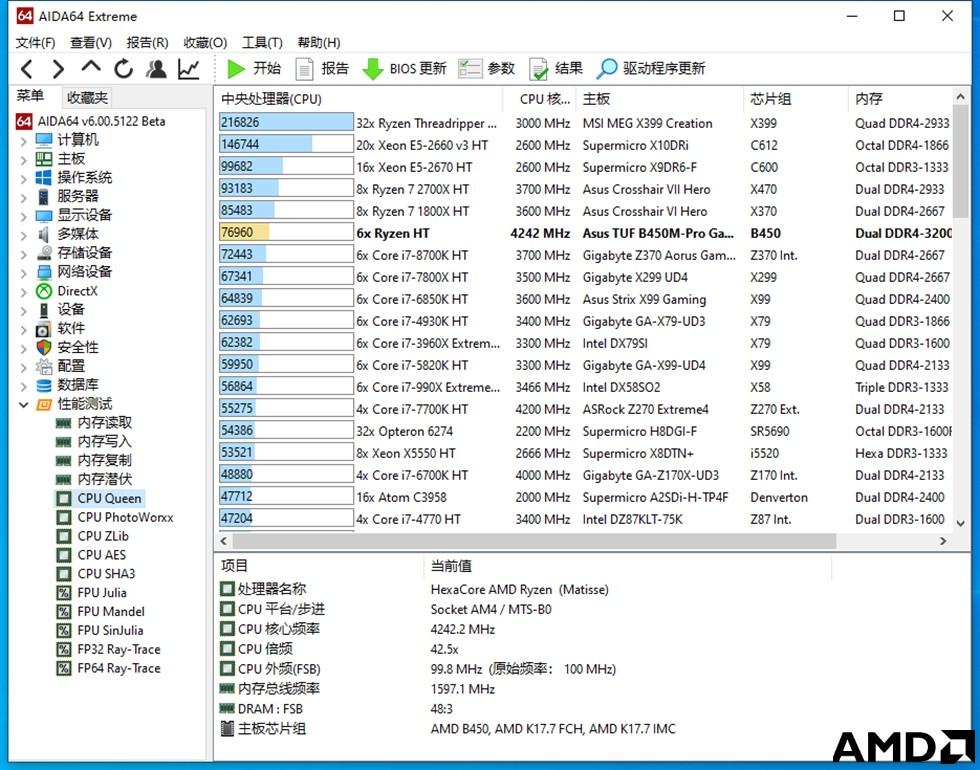Open the 查看(V) menu
The image size is (980, 770).
[x=91, y=42]
